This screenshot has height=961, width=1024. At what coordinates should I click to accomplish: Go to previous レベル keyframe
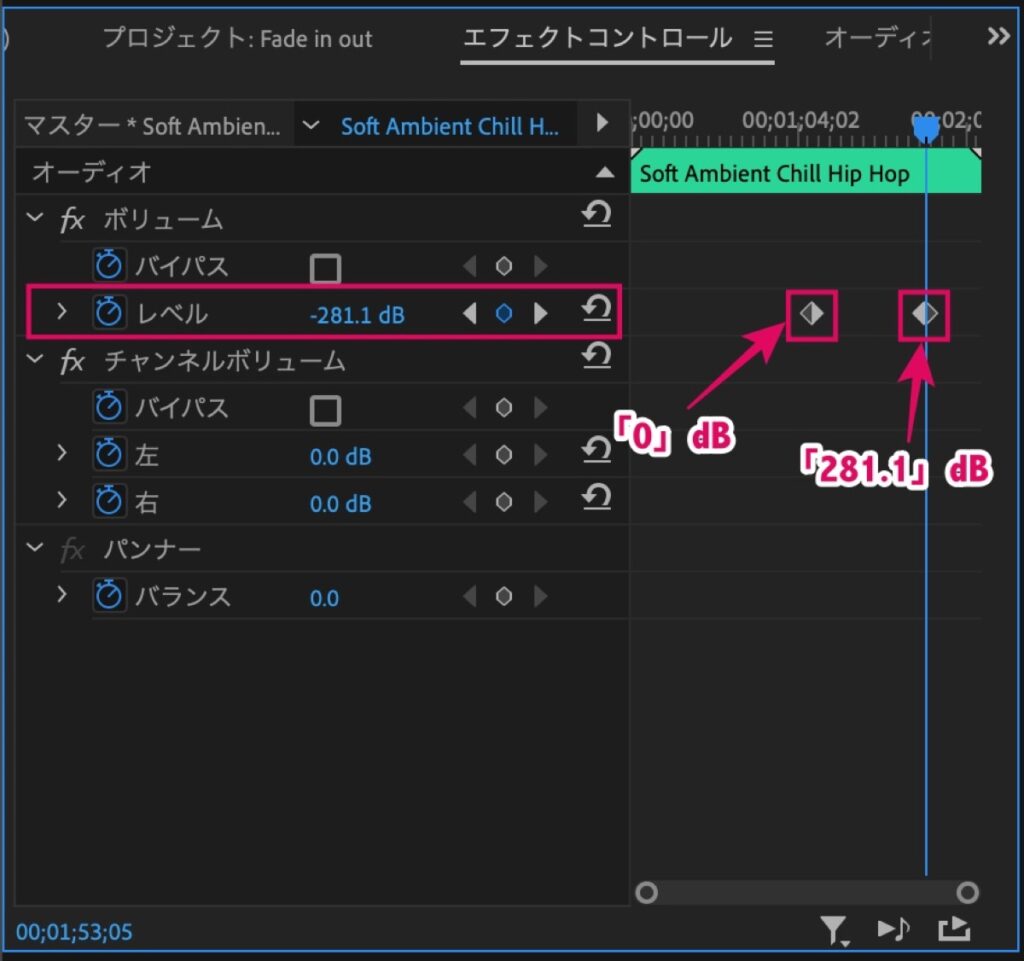coord(469,314)
